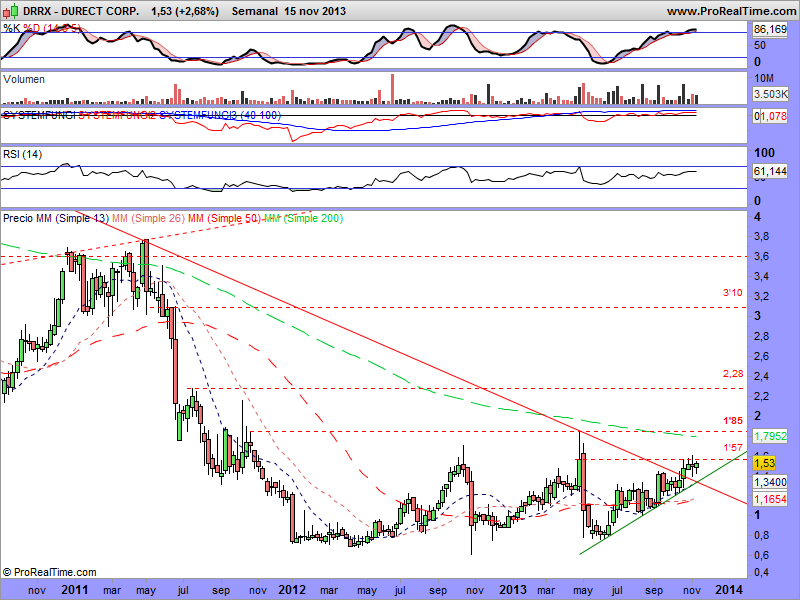Click the 0,4 price axis label
Image resolution: width=800 pixels, height=600 pixels.
pyautogui.click(x=762, y=572)
